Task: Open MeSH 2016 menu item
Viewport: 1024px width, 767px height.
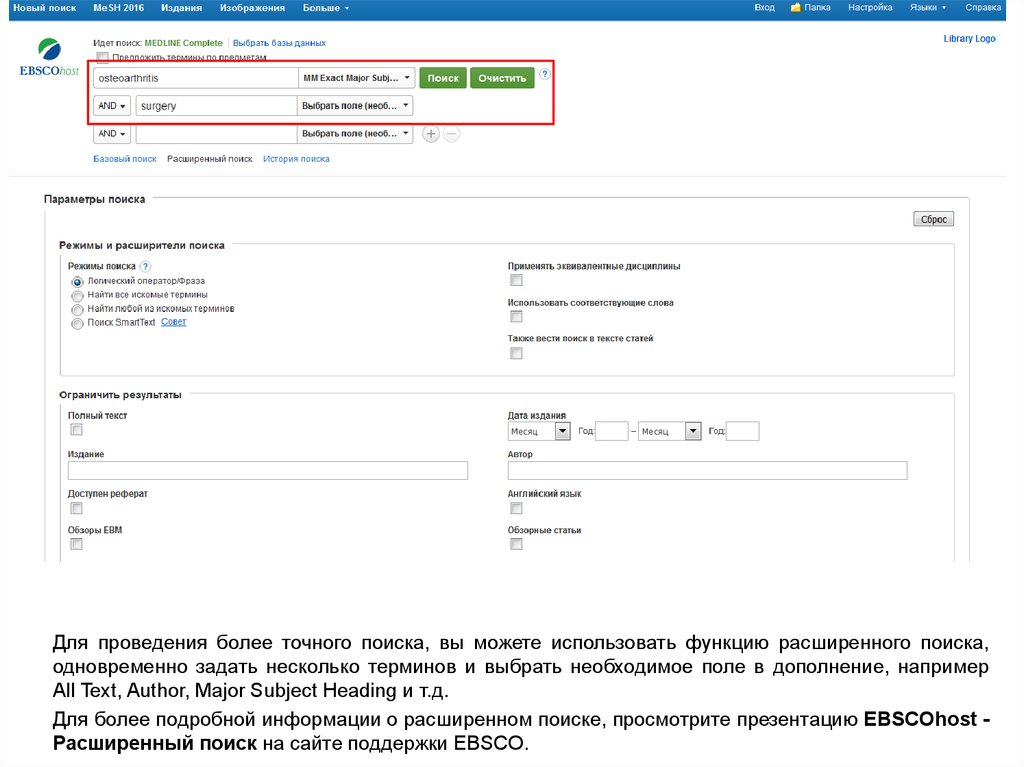Action: point(119,8)
